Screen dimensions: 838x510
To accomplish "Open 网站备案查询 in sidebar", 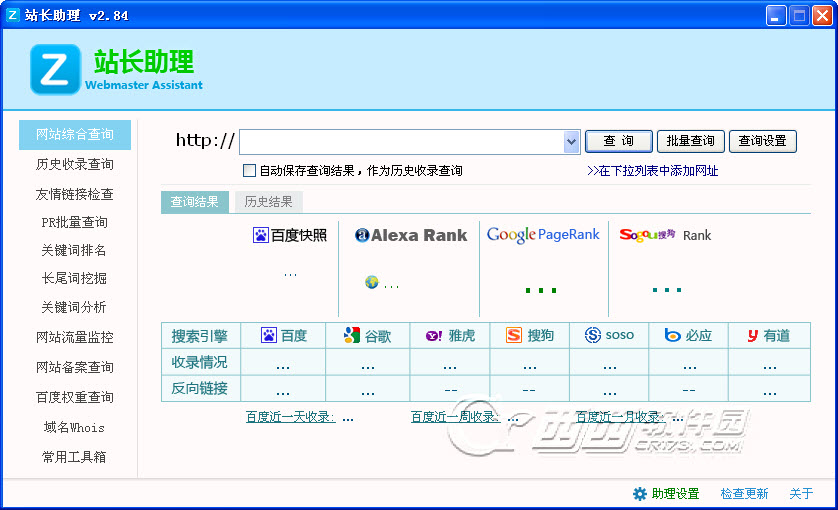I will (x=75, y=367).
